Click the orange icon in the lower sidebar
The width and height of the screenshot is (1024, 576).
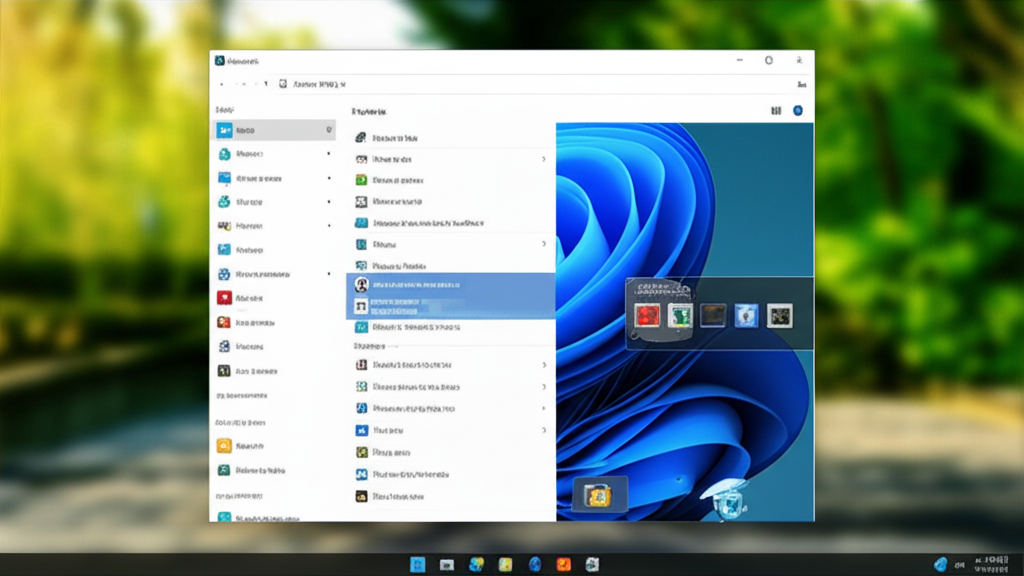click(225, 446)
